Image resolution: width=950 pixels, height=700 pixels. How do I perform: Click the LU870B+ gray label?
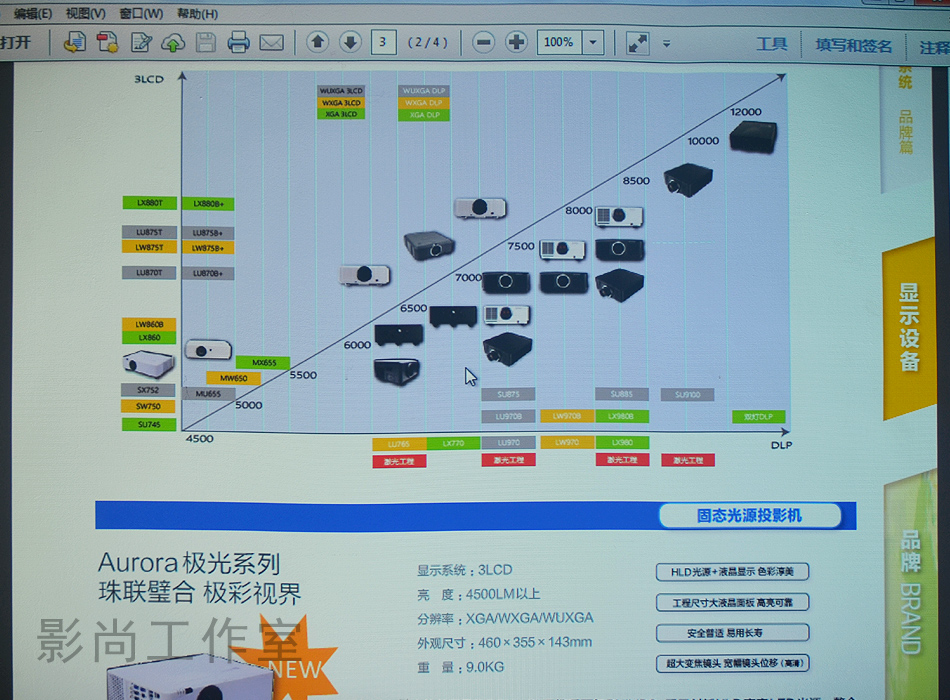(x=208, y=273)
